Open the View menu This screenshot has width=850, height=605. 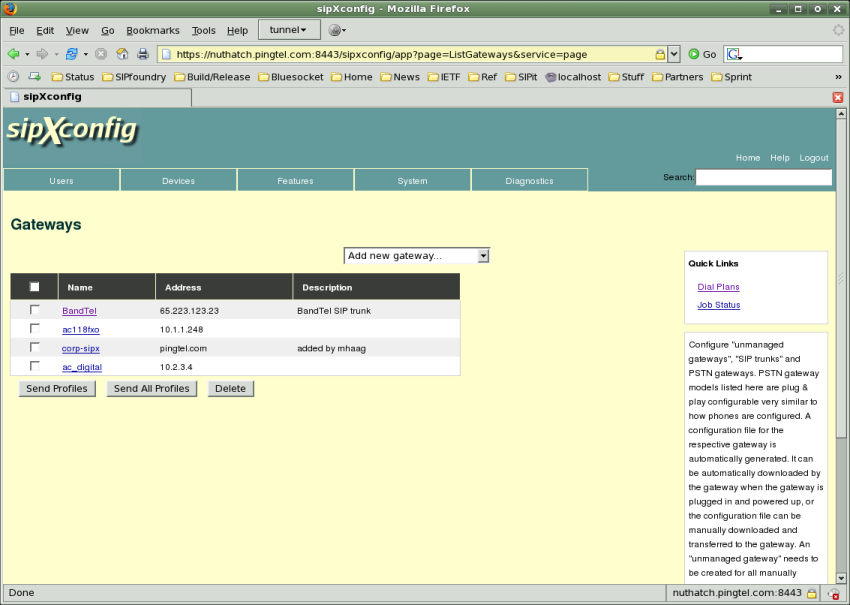point(77,30)
